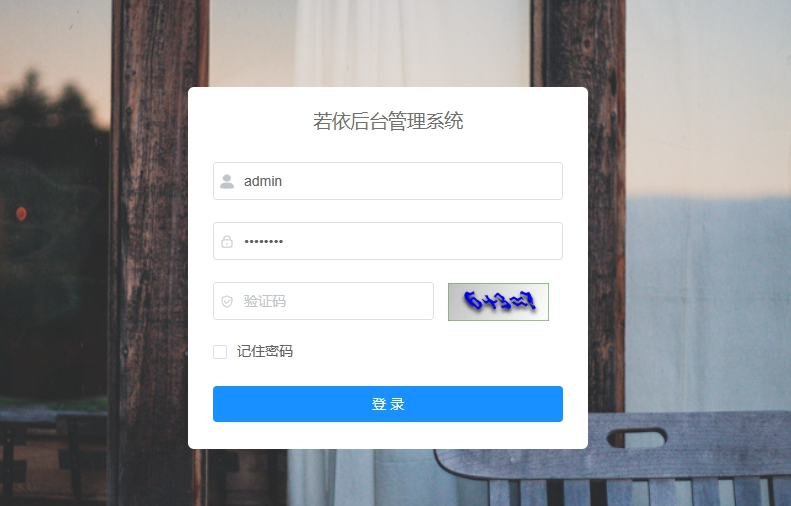Click empty white area below 登录 button
This screenshot has width=791, height=506.
(x=387, y=435)
